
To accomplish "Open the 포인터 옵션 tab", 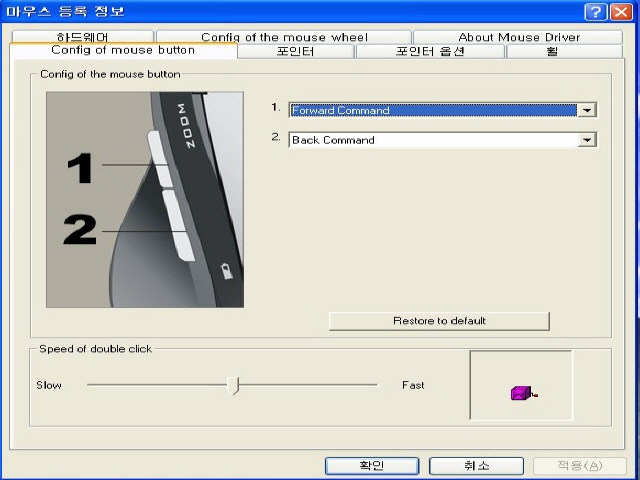I will coord(430,51).
